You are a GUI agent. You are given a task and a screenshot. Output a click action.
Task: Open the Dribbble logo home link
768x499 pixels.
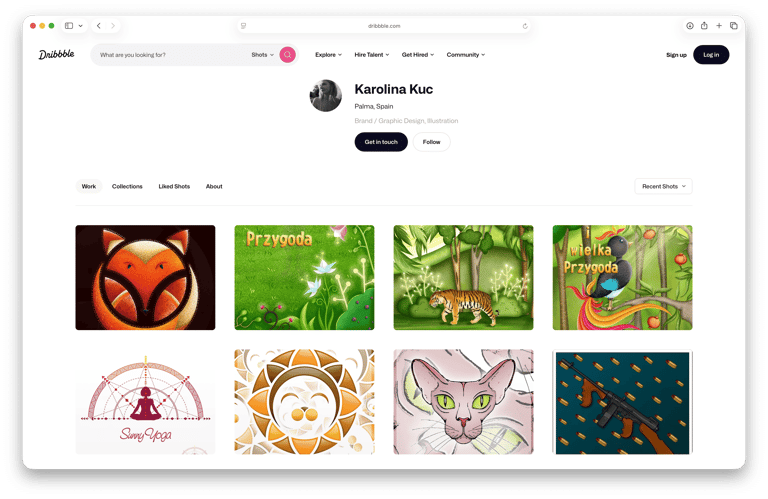56,54
